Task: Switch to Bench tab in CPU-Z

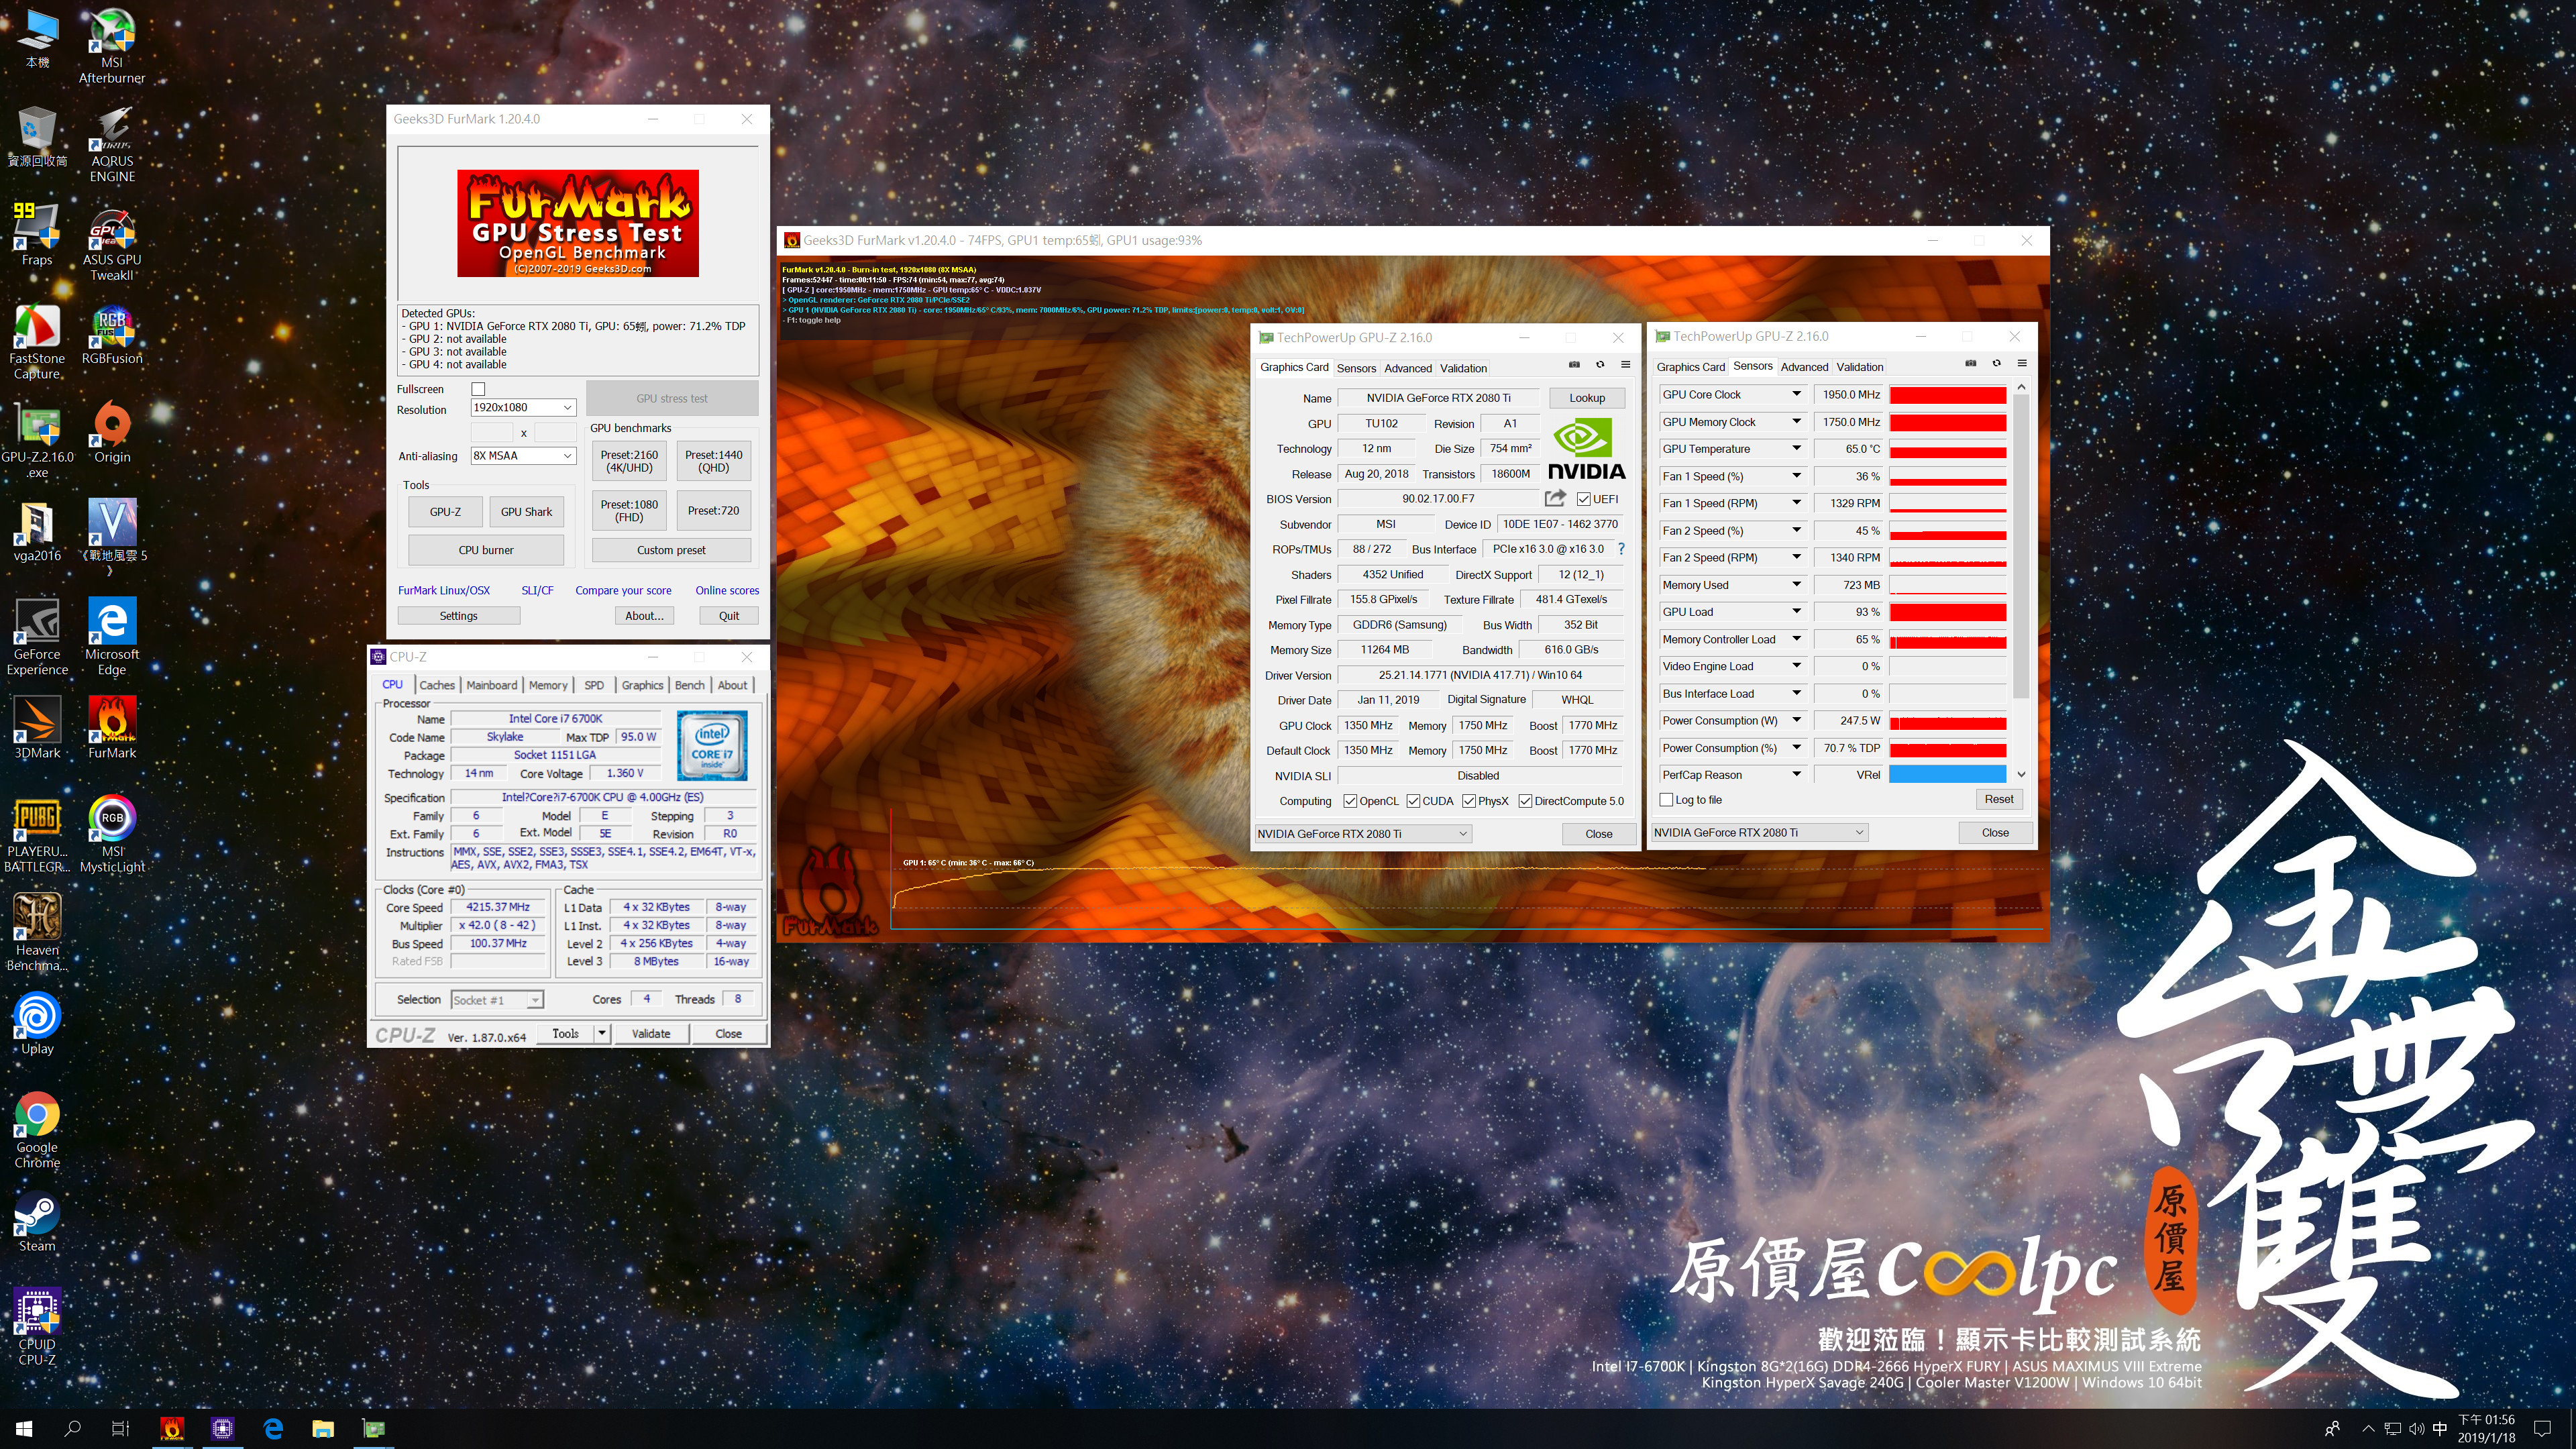Action: point(689,685)
